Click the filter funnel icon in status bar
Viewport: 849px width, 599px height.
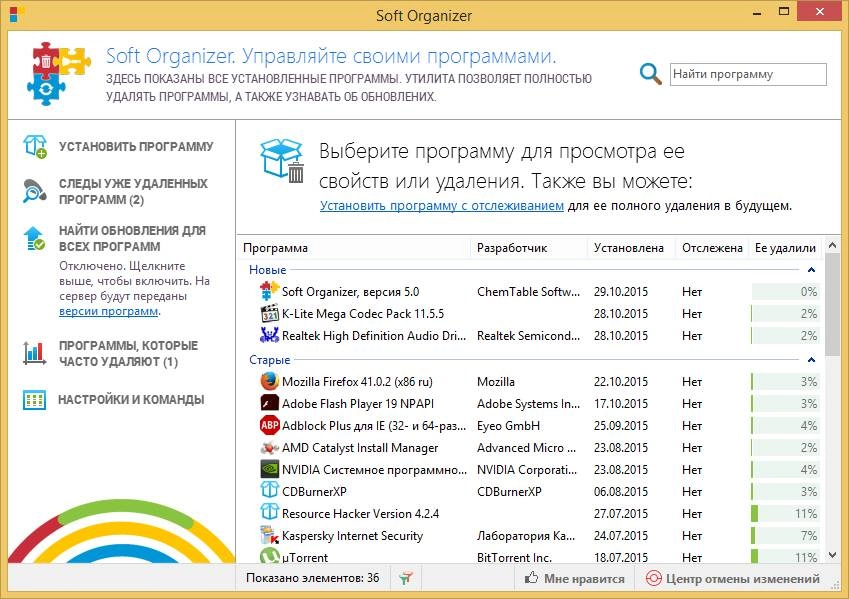click(406, 578)
